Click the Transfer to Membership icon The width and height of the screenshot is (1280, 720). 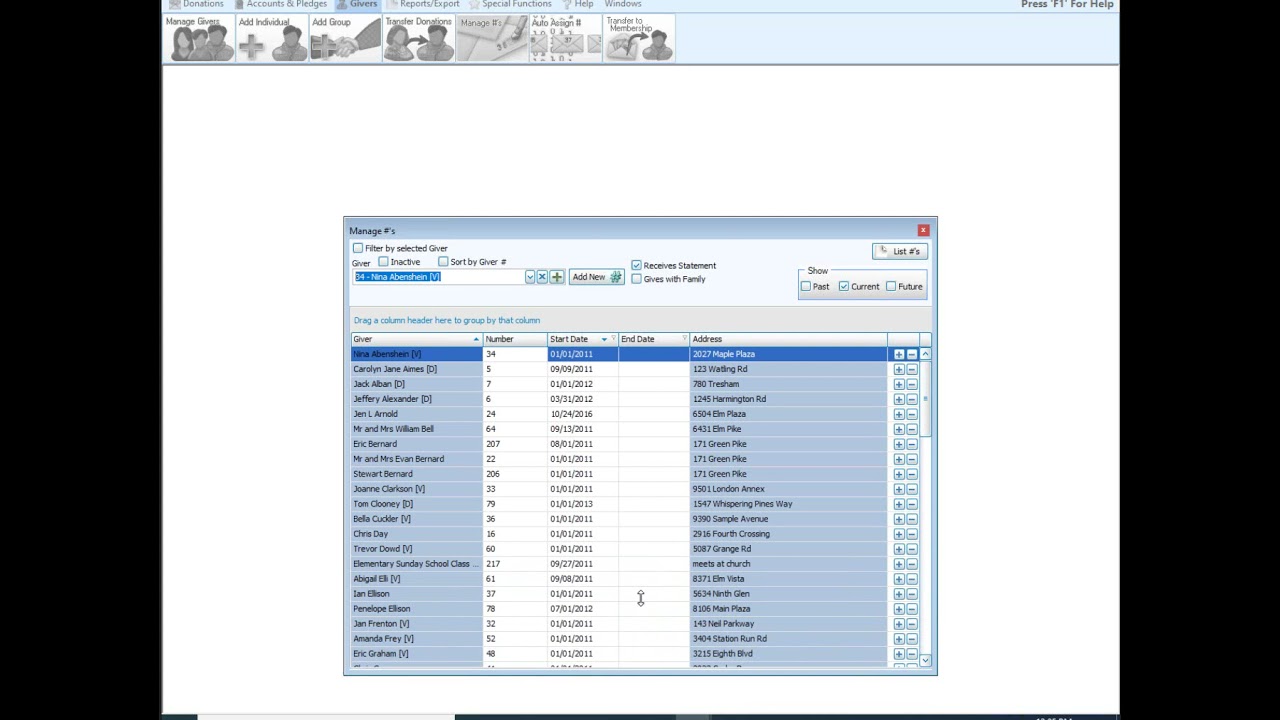pos(638,38)
